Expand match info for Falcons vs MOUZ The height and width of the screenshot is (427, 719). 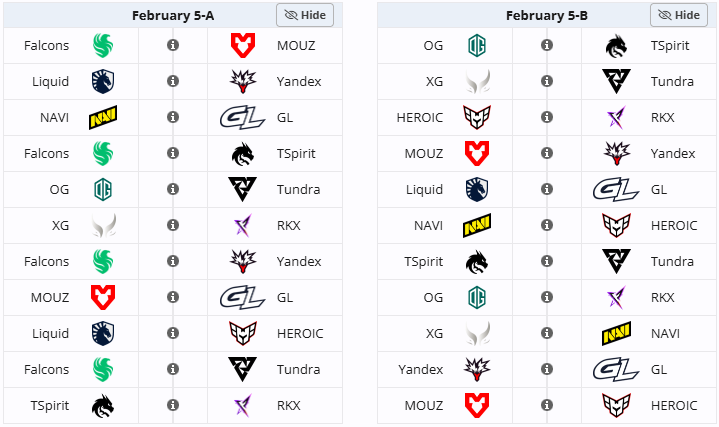point(173,45)
